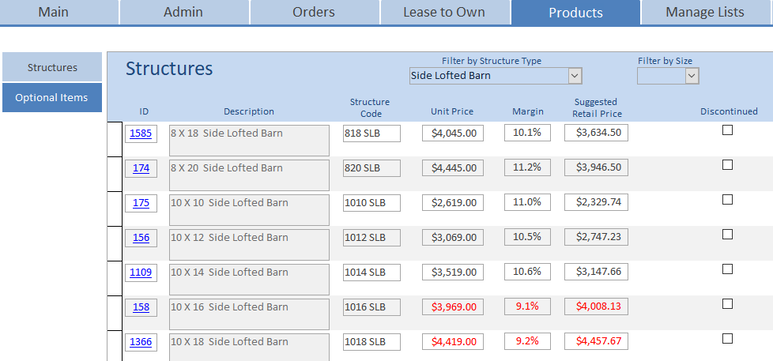Select the 10.6% margin field
The width and height of the screenshot is (773, 361).
click(527, 272)
